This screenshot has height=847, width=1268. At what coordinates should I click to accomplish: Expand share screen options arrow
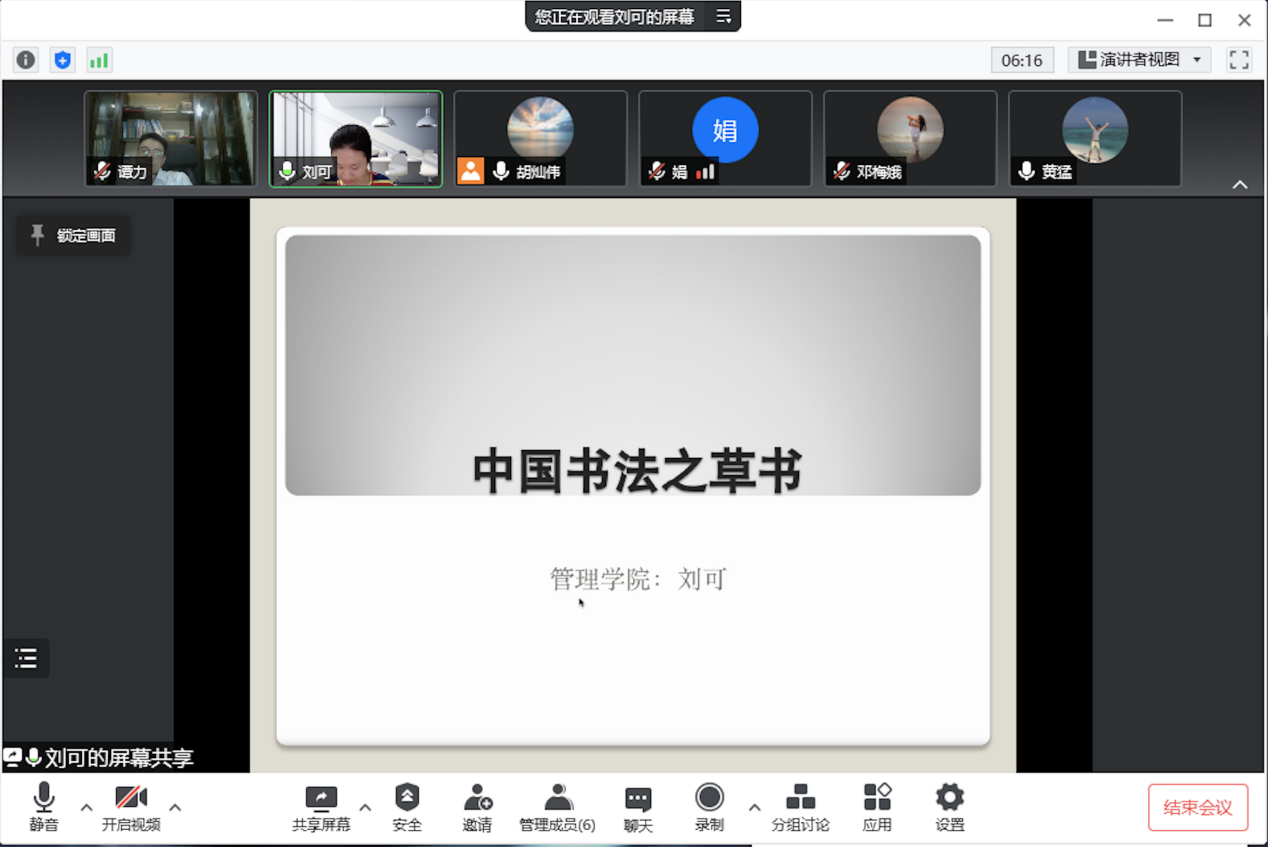pos(365,807)
